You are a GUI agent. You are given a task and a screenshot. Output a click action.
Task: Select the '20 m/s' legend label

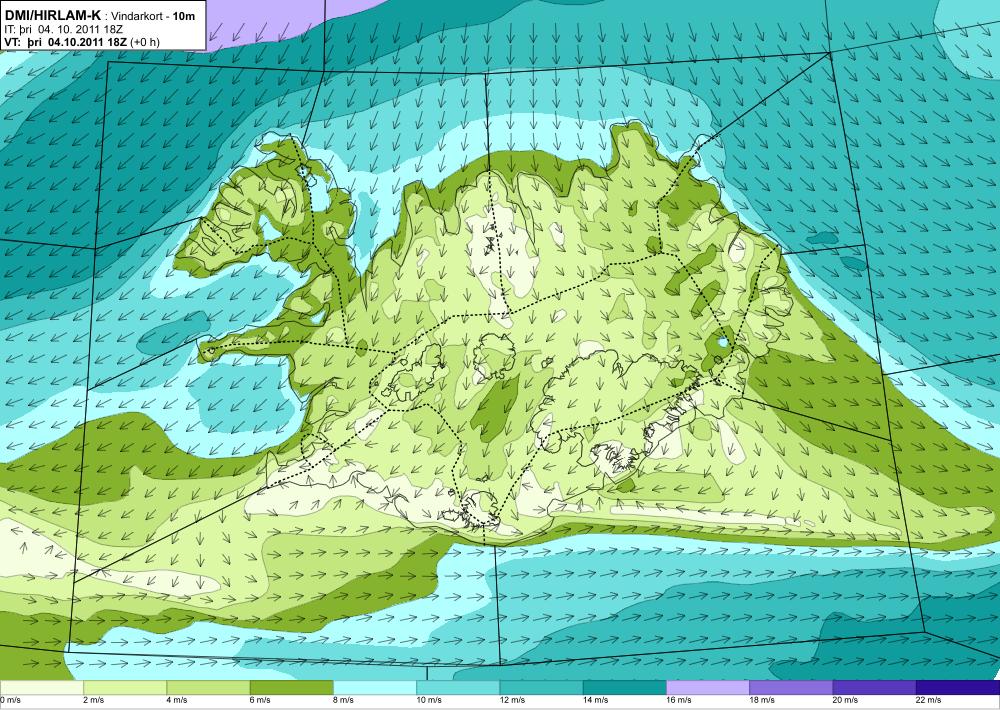click(846, 700)
